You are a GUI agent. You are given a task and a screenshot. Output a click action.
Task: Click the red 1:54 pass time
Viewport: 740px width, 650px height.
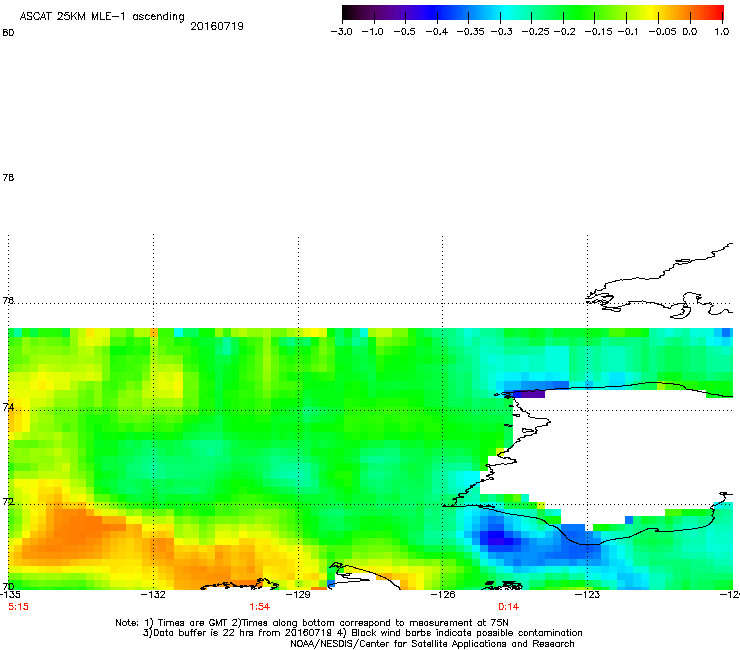click(260, 607)
